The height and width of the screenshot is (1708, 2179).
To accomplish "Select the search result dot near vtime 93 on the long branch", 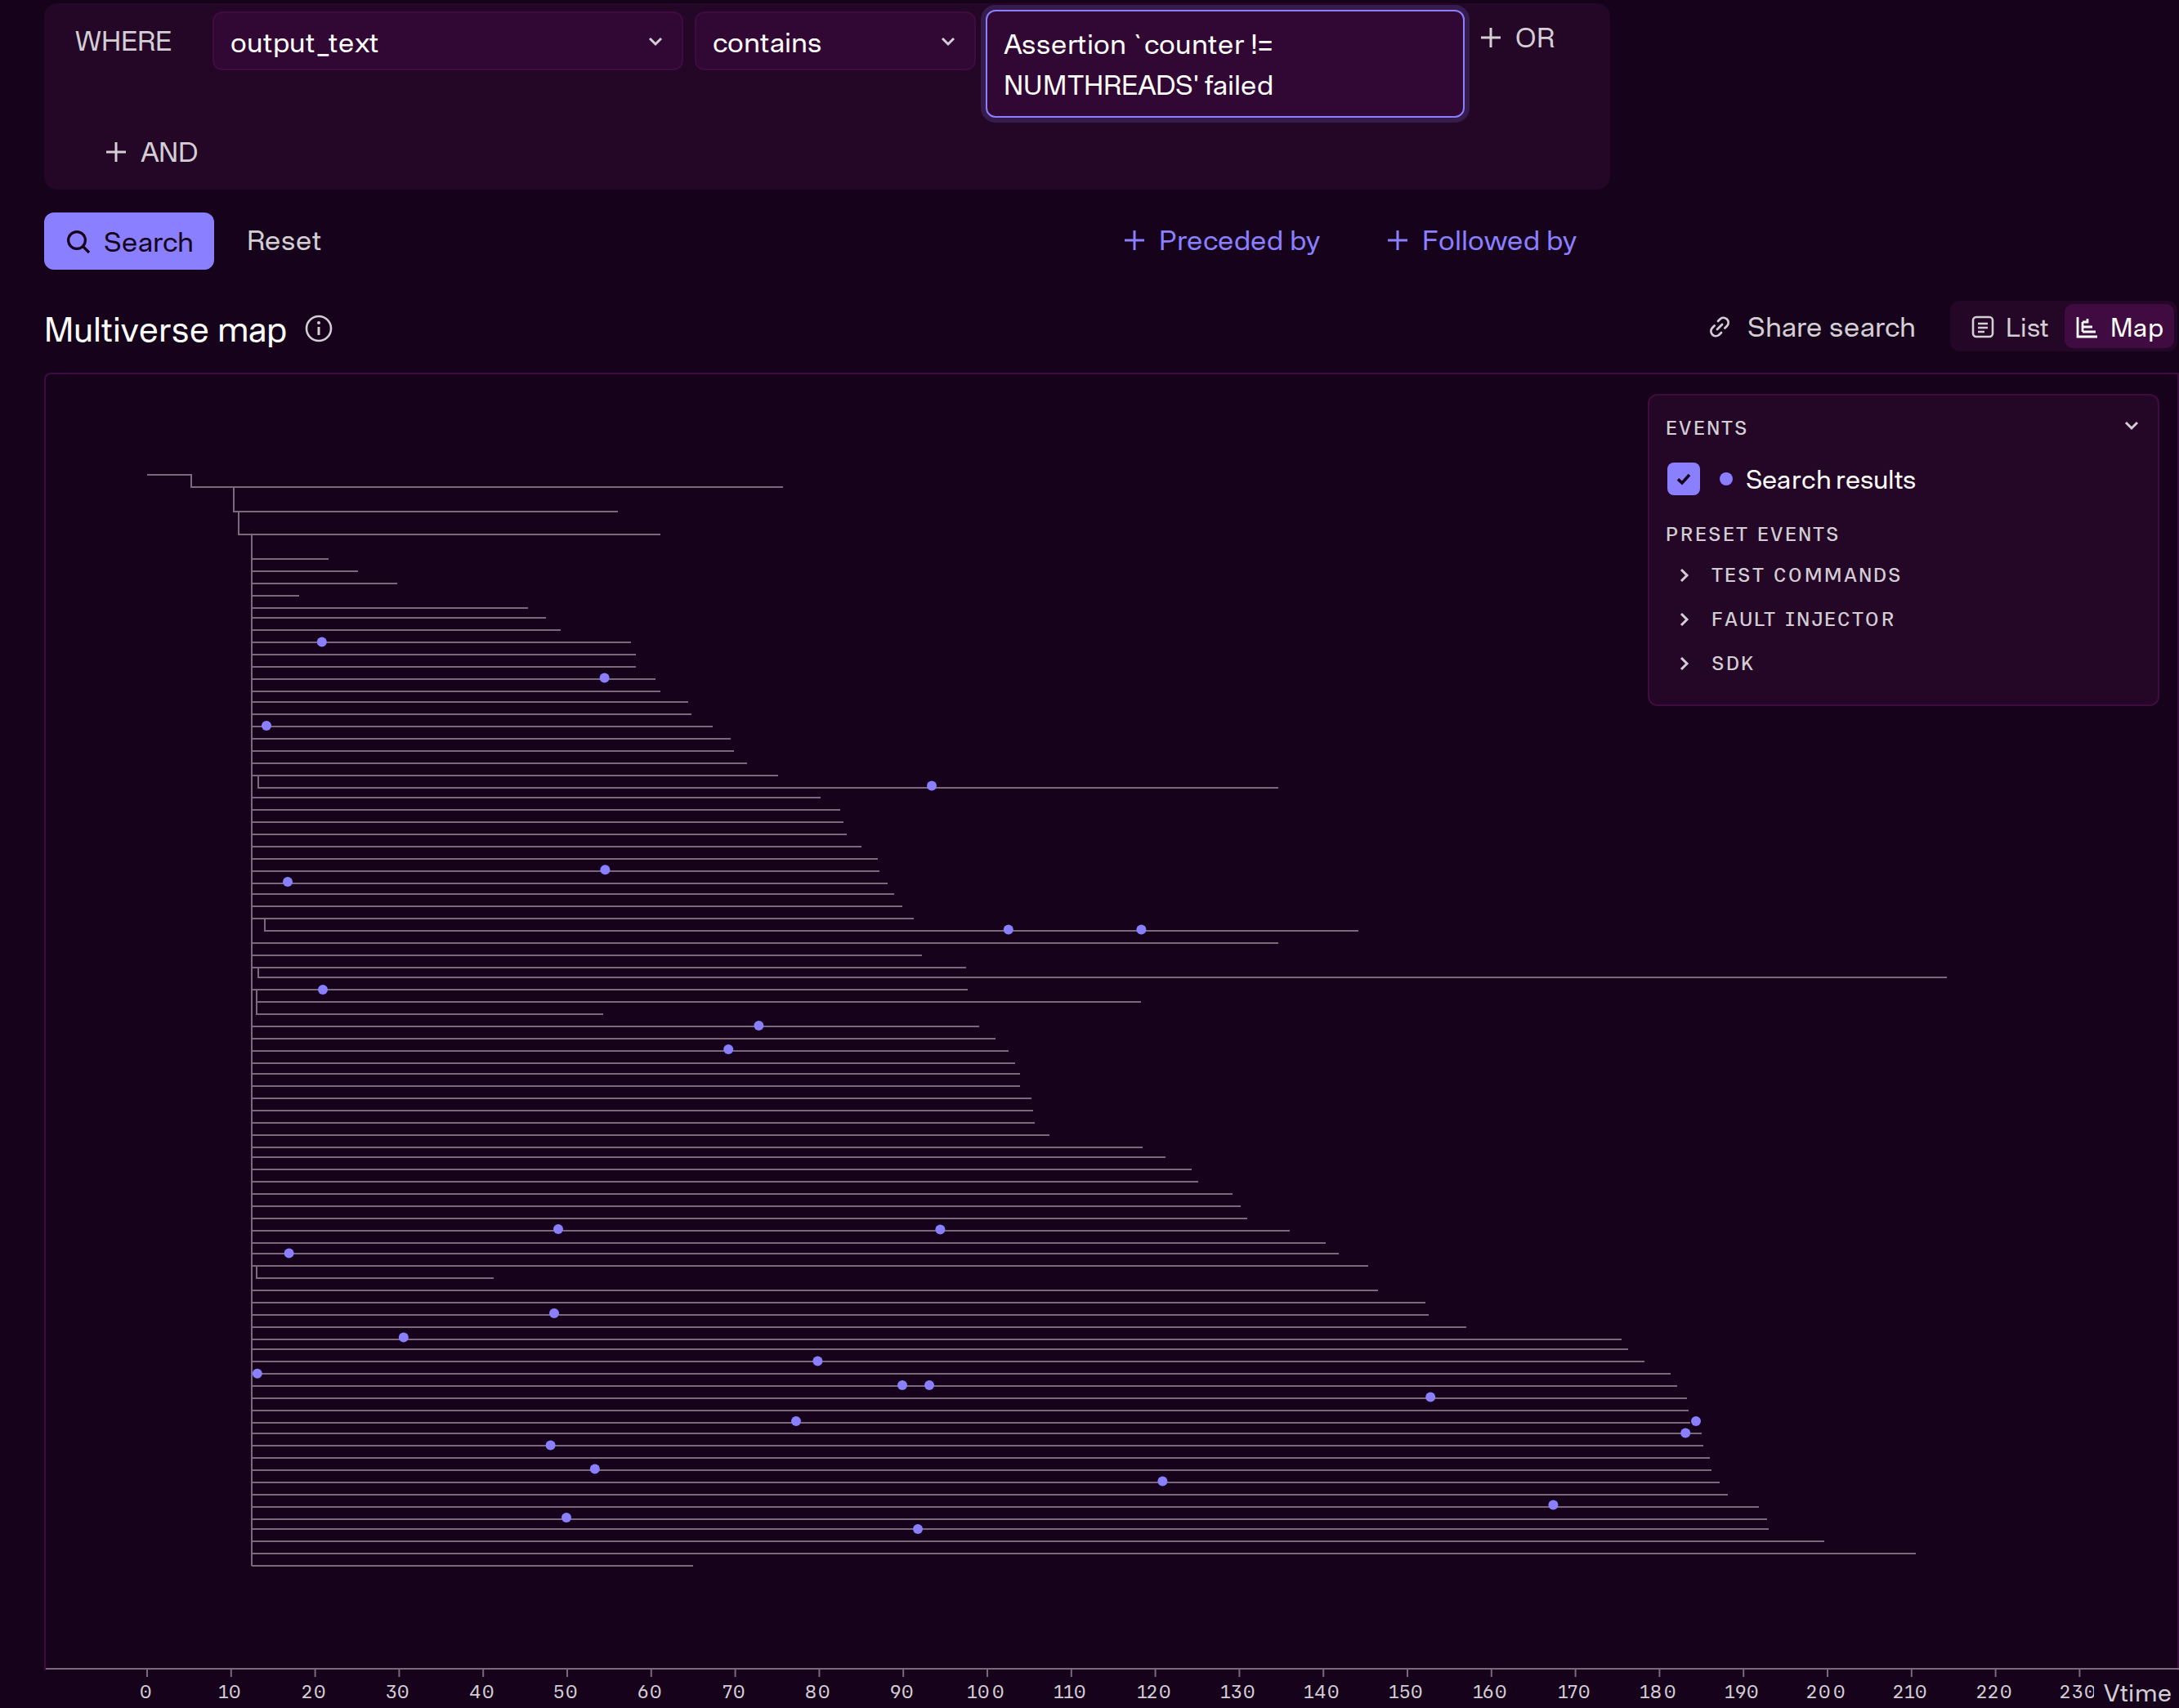I will pos(931,786).
